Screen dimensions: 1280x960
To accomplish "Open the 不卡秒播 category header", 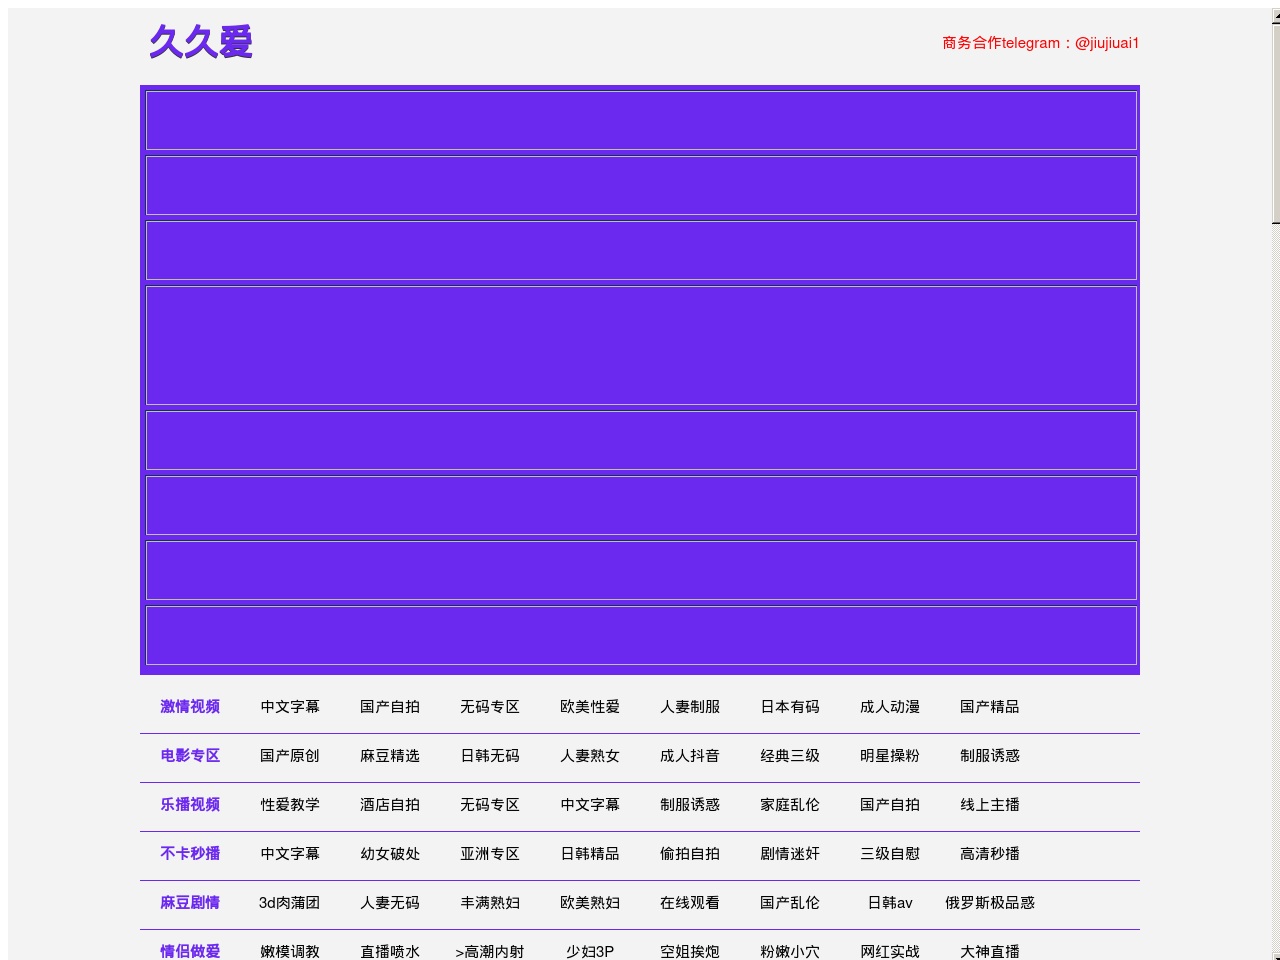I will tap(190, 853).
